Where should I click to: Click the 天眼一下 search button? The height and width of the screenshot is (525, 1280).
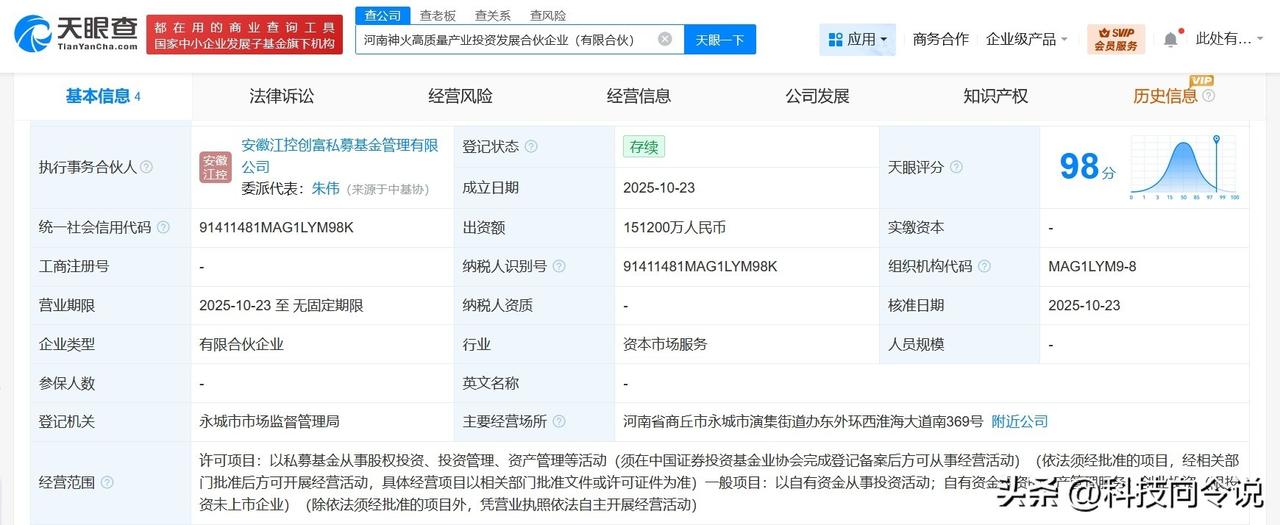[x=720, y=39]
